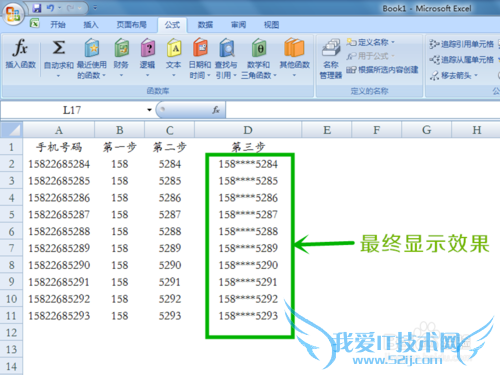Click cell with 5291 in column C
Image resolution: width=500 pixels, height=375 pixels.
point(169,282)
